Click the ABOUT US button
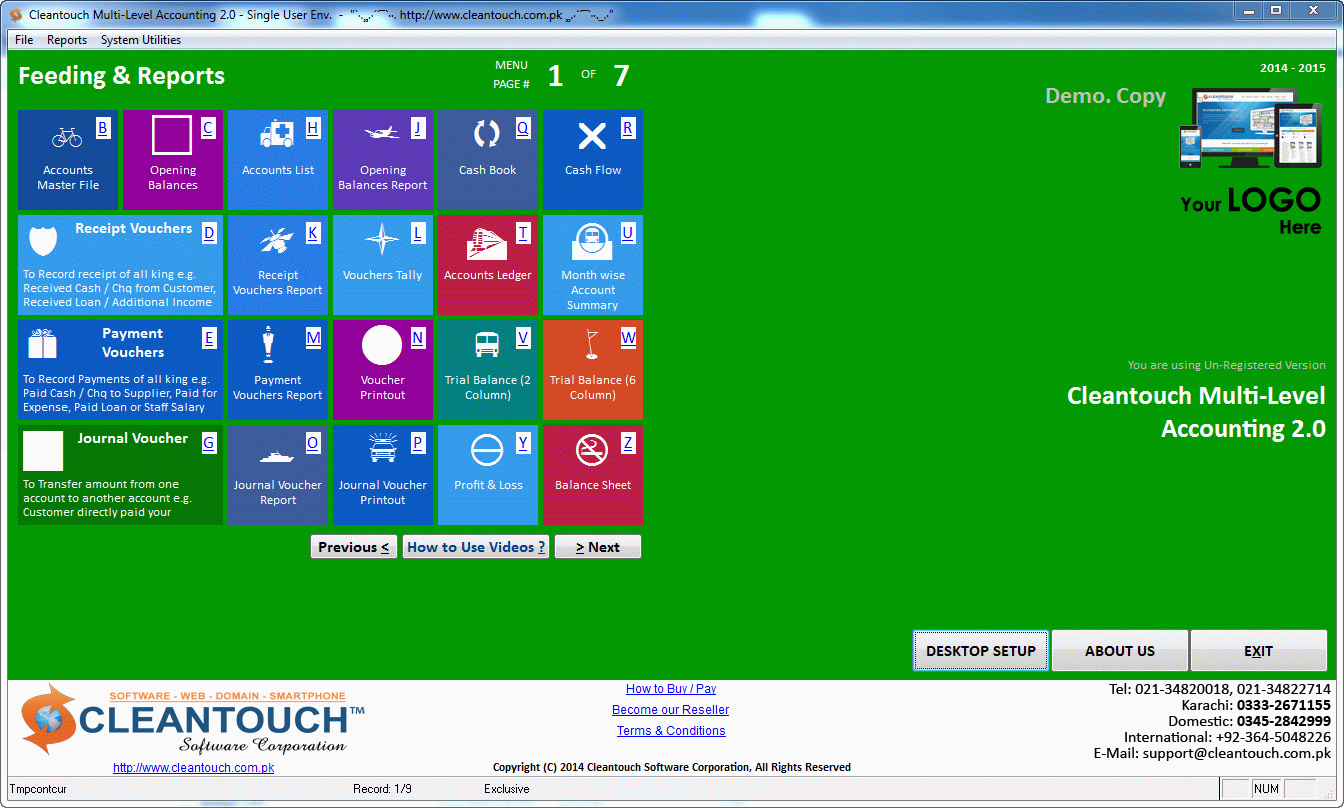Screen dimensions: 1344x808 1120,651
